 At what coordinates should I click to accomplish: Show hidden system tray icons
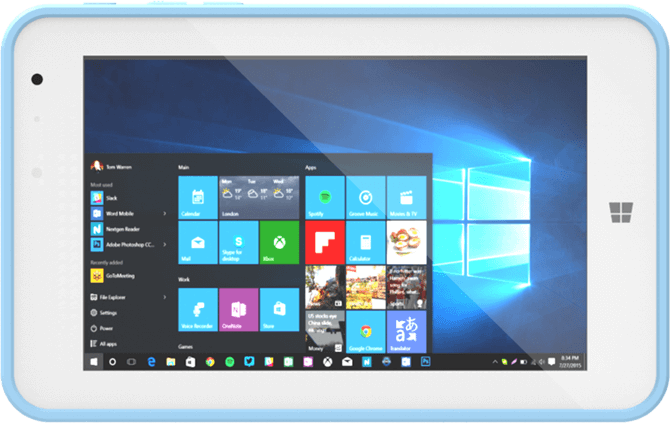point(495,362)
